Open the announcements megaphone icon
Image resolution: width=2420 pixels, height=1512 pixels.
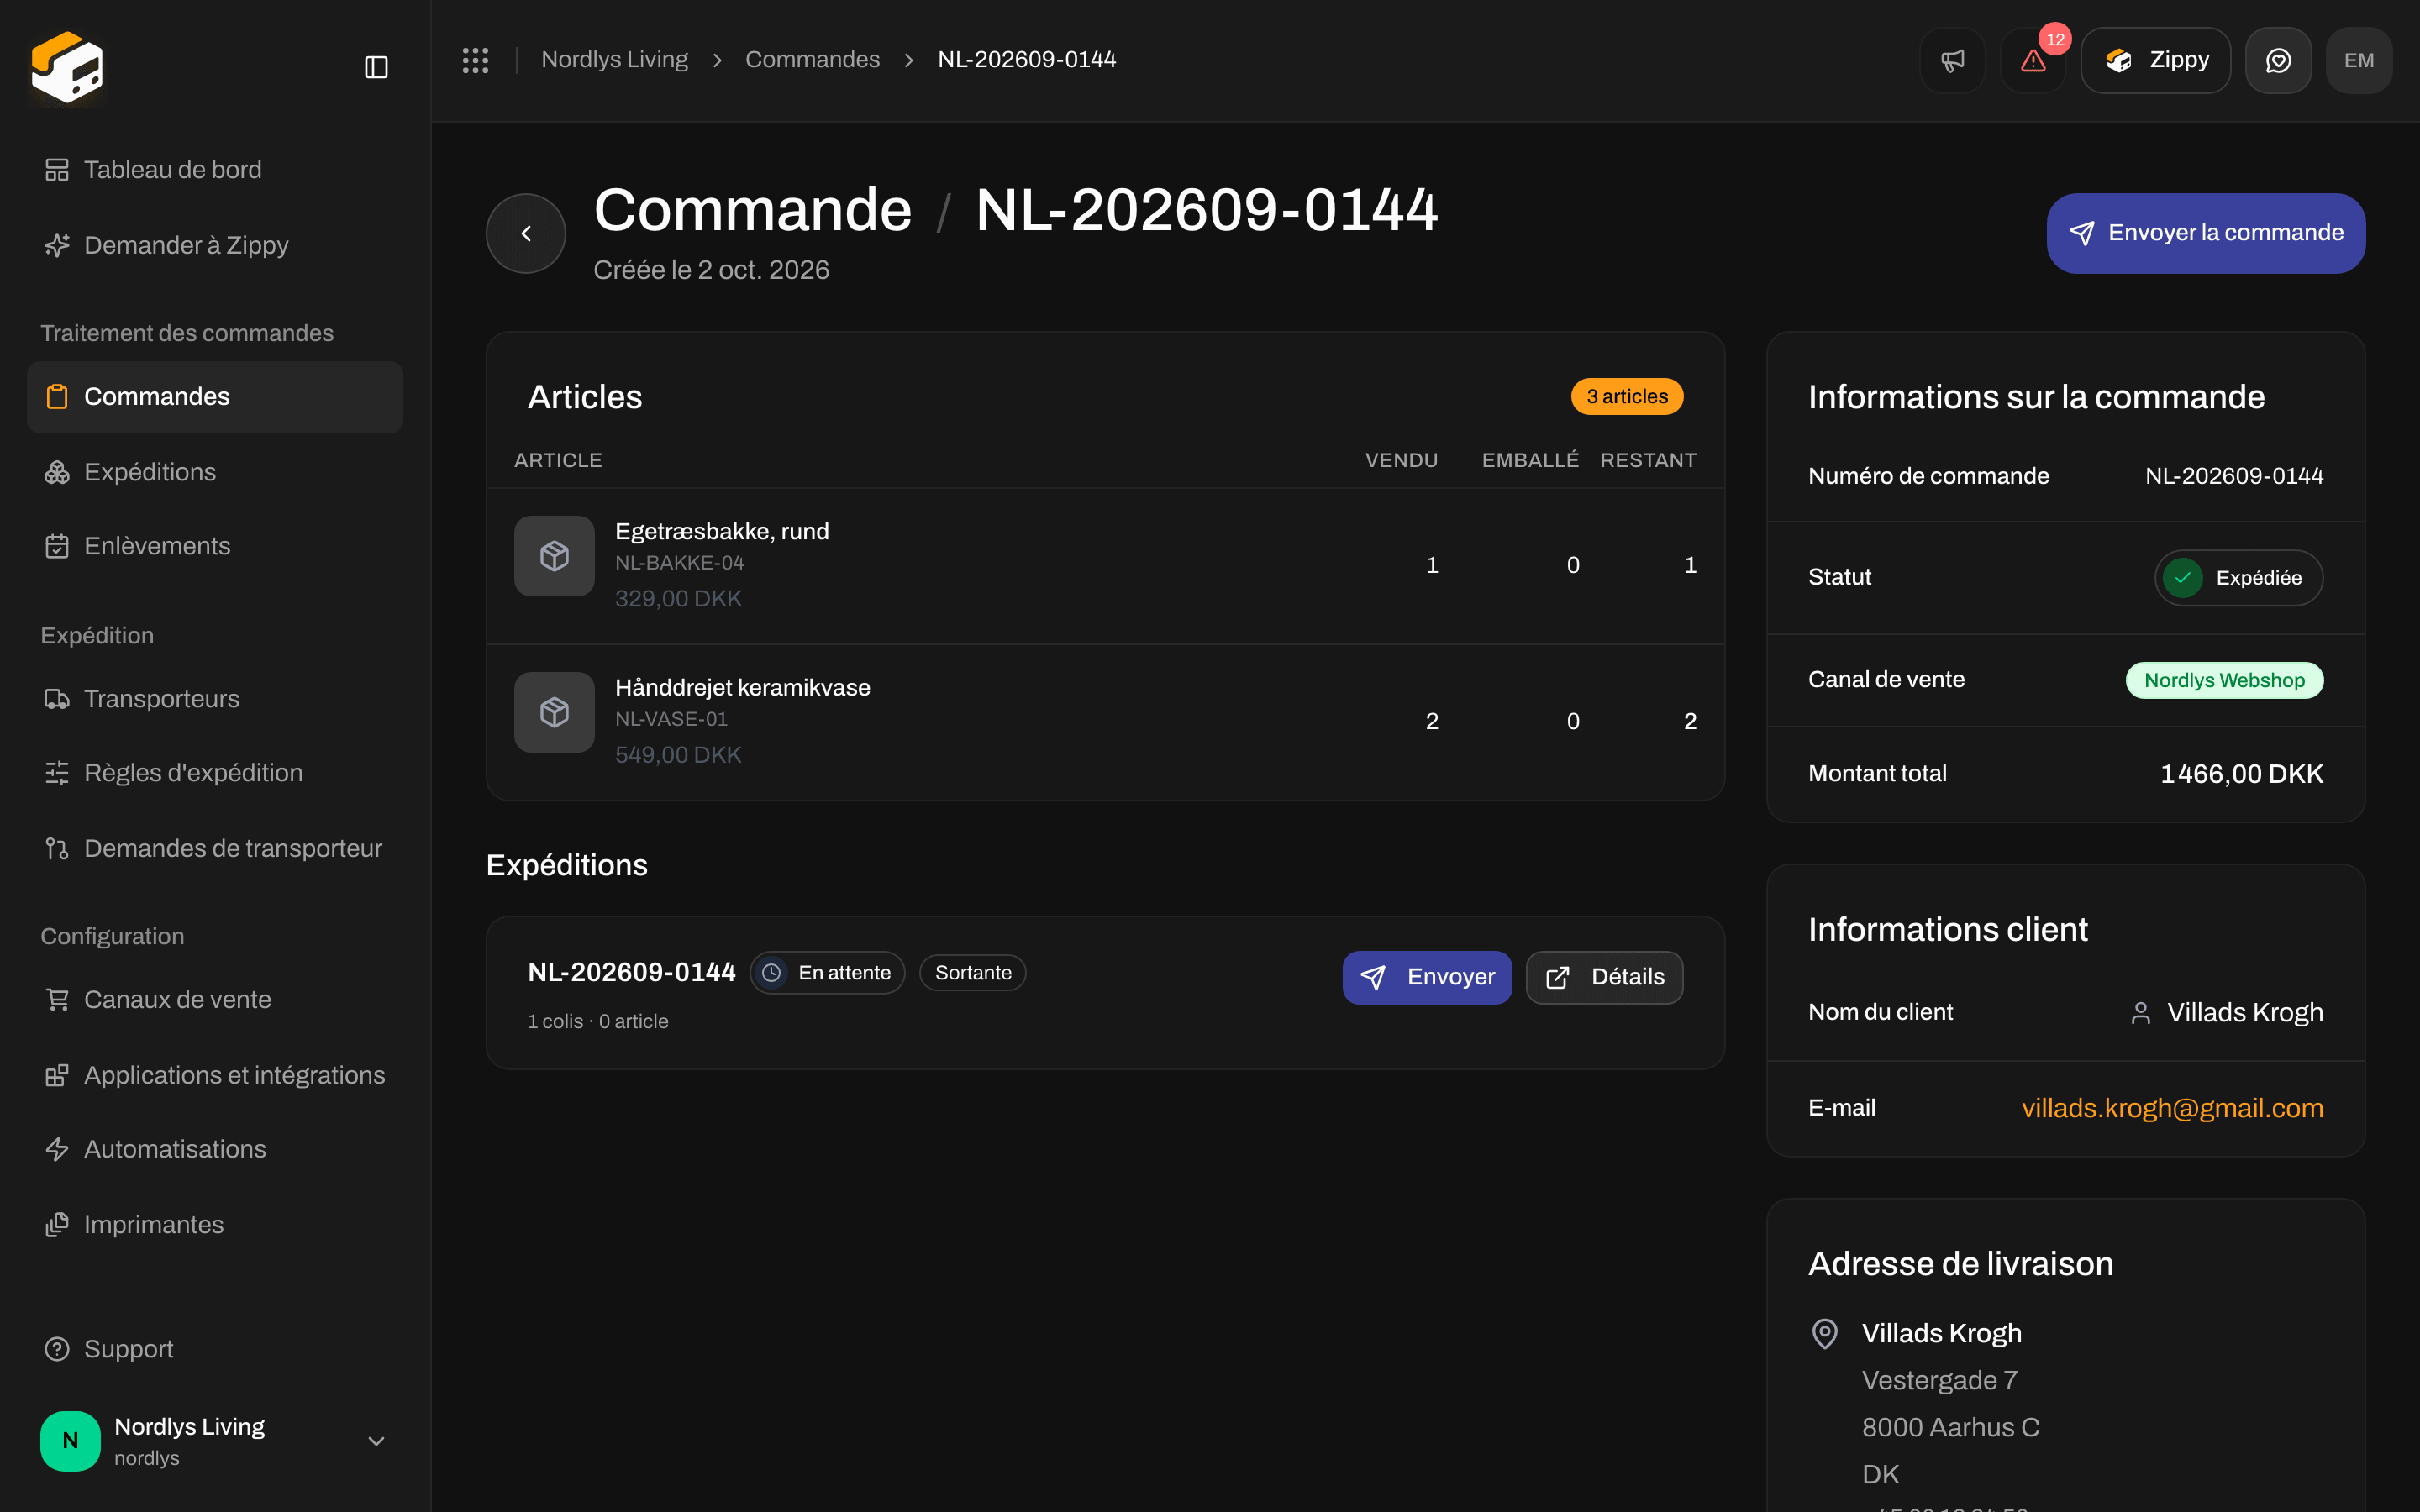[x=1952, y=60]
